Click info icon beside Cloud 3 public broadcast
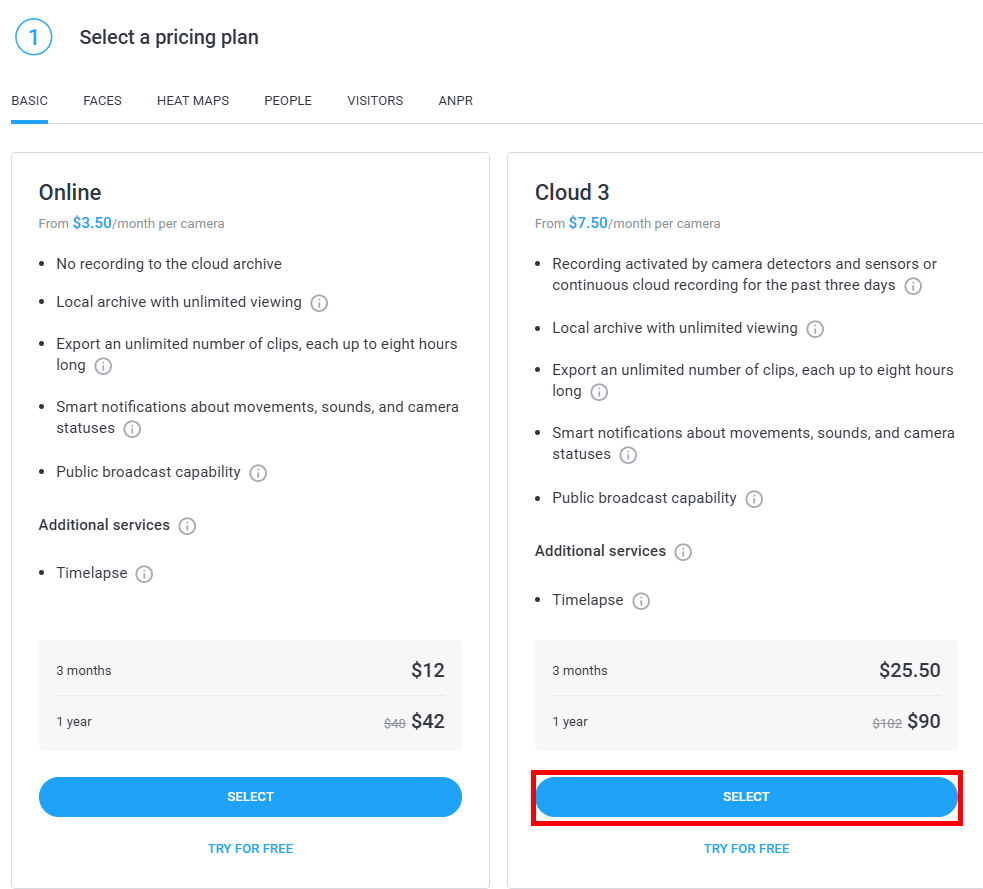The height and width of the screenshot is (889, 983). tap(754, 499)
